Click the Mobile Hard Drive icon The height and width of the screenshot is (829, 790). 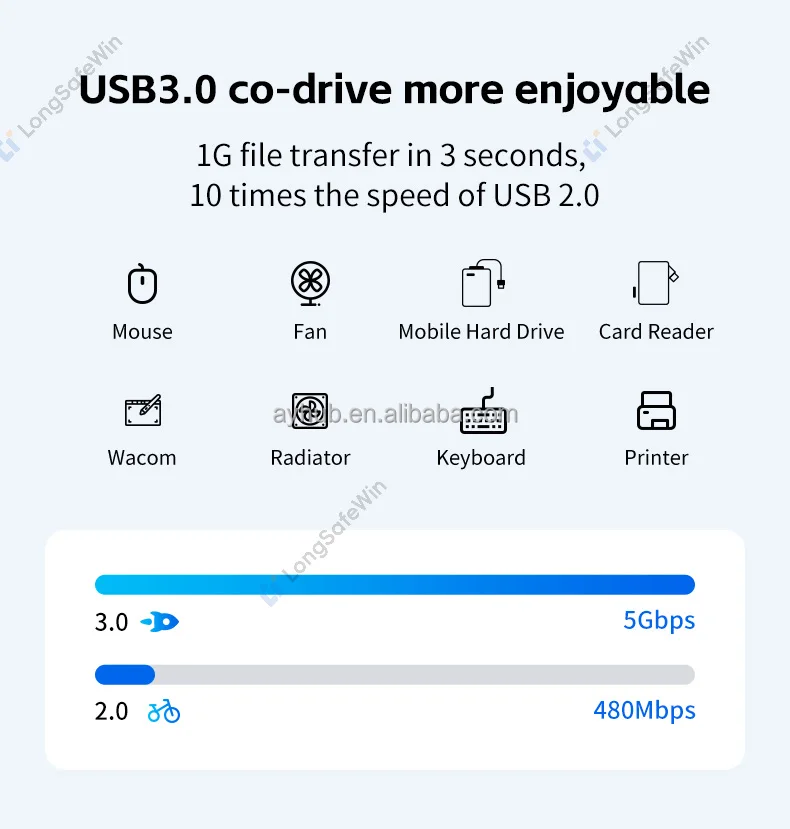(x=483, y=283)
